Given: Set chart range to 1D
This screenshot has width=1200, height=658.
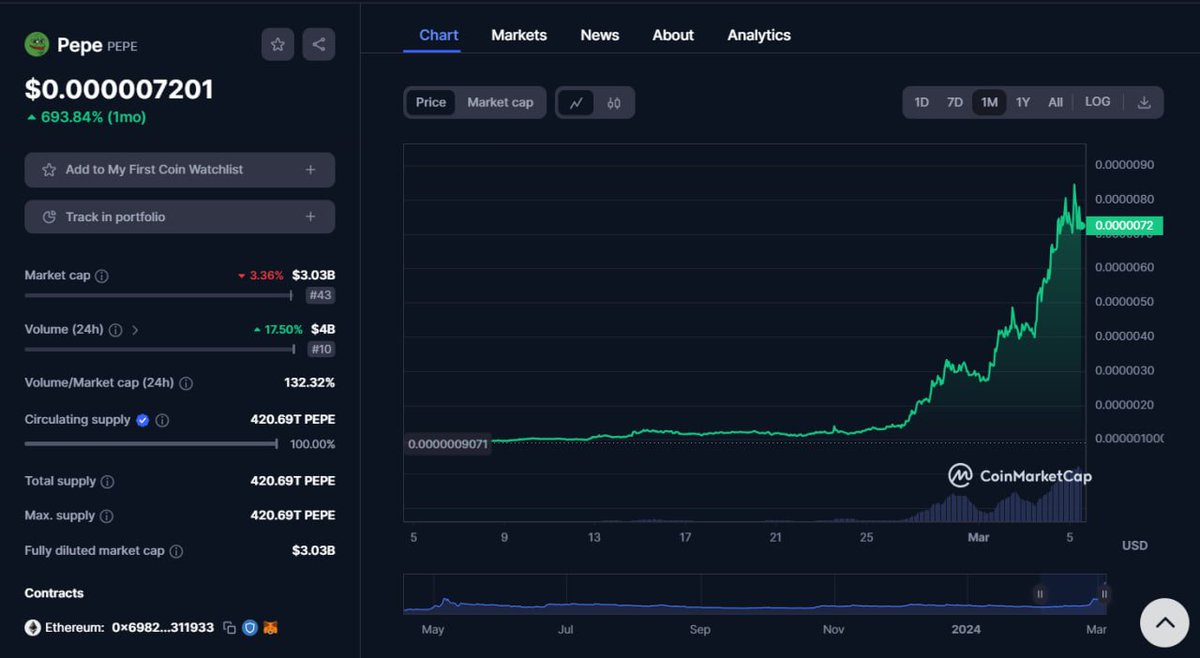Looking at the screenshot, I should click(922, 102).
